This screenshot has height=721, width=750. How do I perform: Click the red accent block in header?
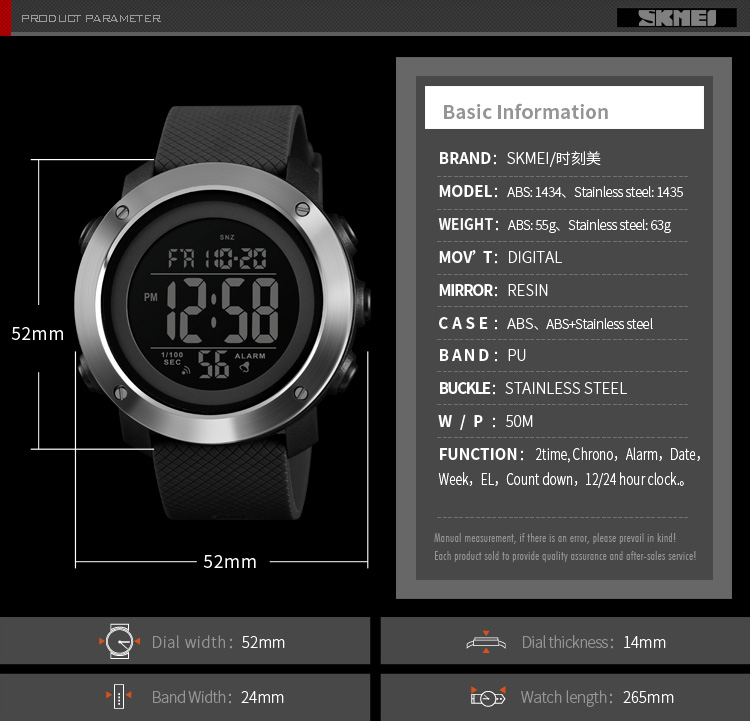[x=5, y=17]
